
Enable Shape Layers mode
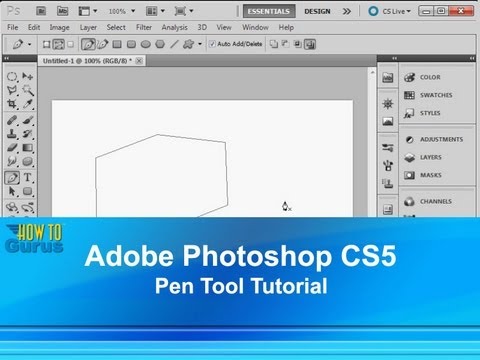(47, 44)
